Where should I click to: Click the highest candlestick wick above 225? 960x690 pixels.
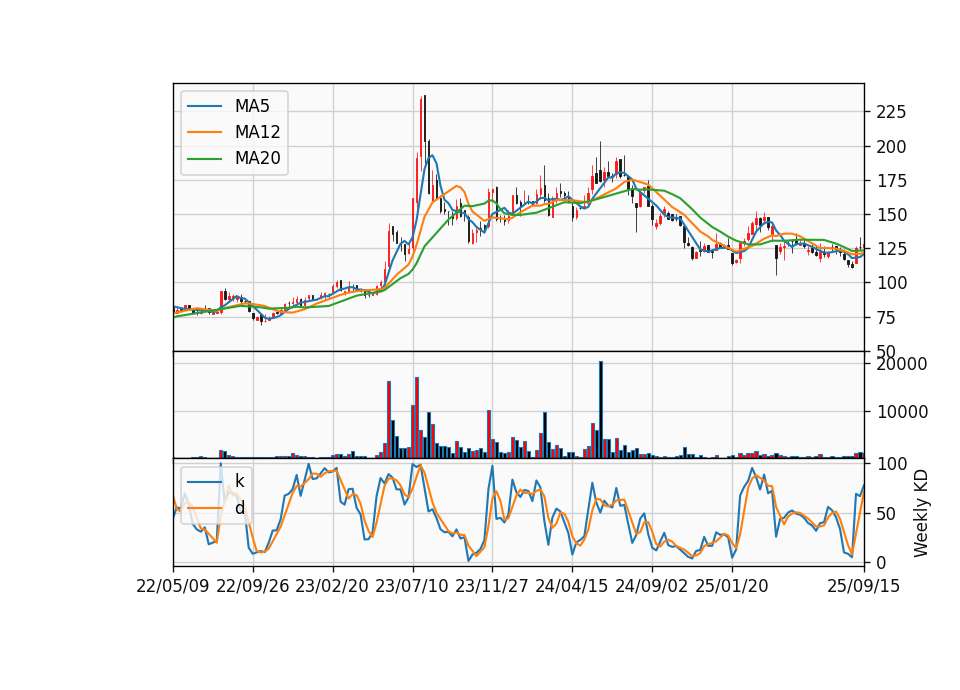point(425,118)
